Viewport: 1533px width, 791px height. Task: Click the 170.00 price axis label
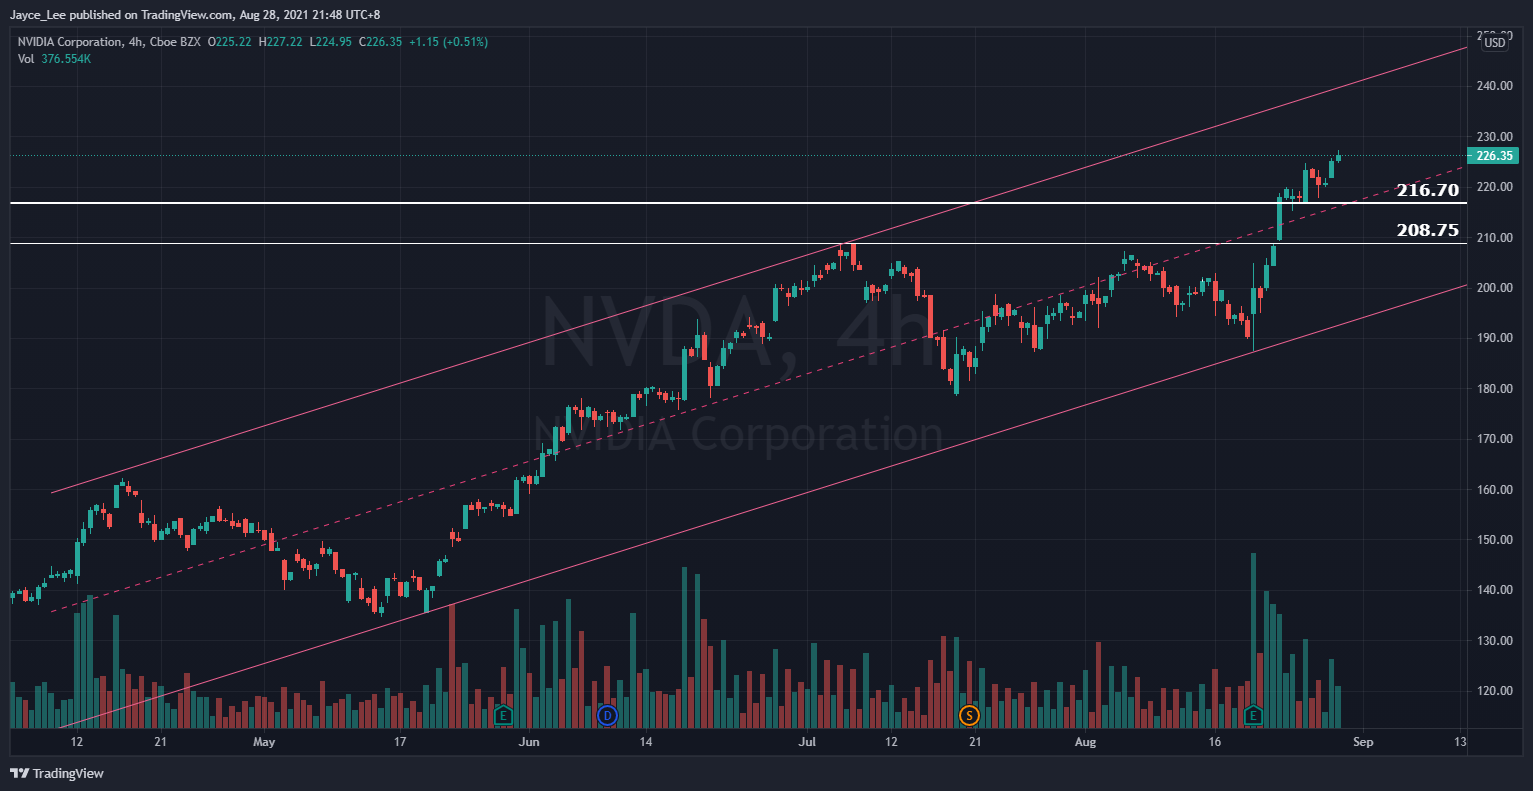tap(1494, 439)
